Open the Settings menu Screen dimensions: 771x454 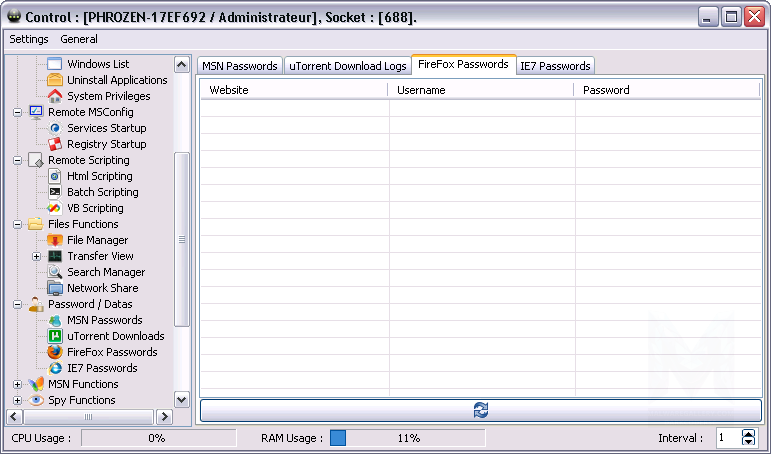pyautogui.click(x=29, y=39)
